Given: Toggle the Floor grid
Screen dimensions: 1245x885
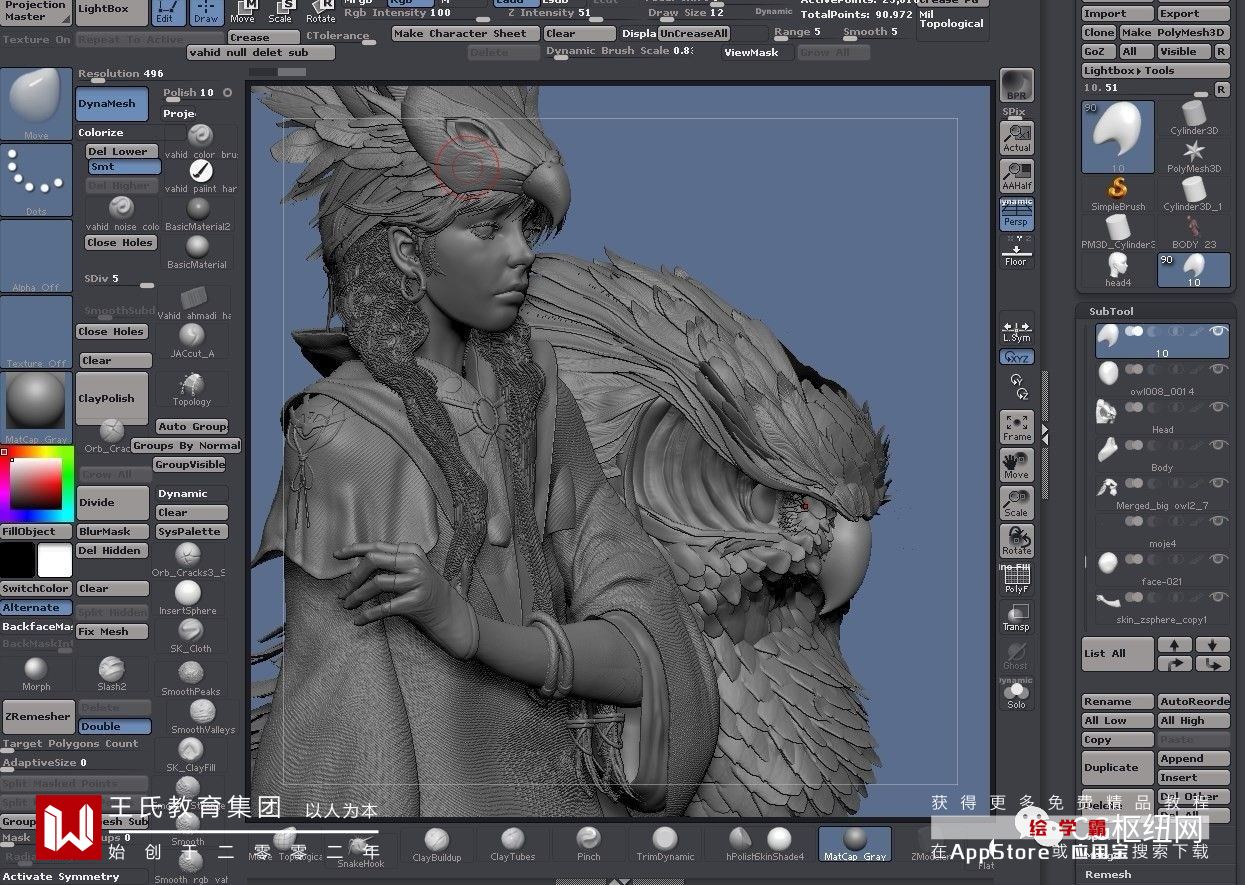Looking at the screenshot, I should click(1016, 254).
